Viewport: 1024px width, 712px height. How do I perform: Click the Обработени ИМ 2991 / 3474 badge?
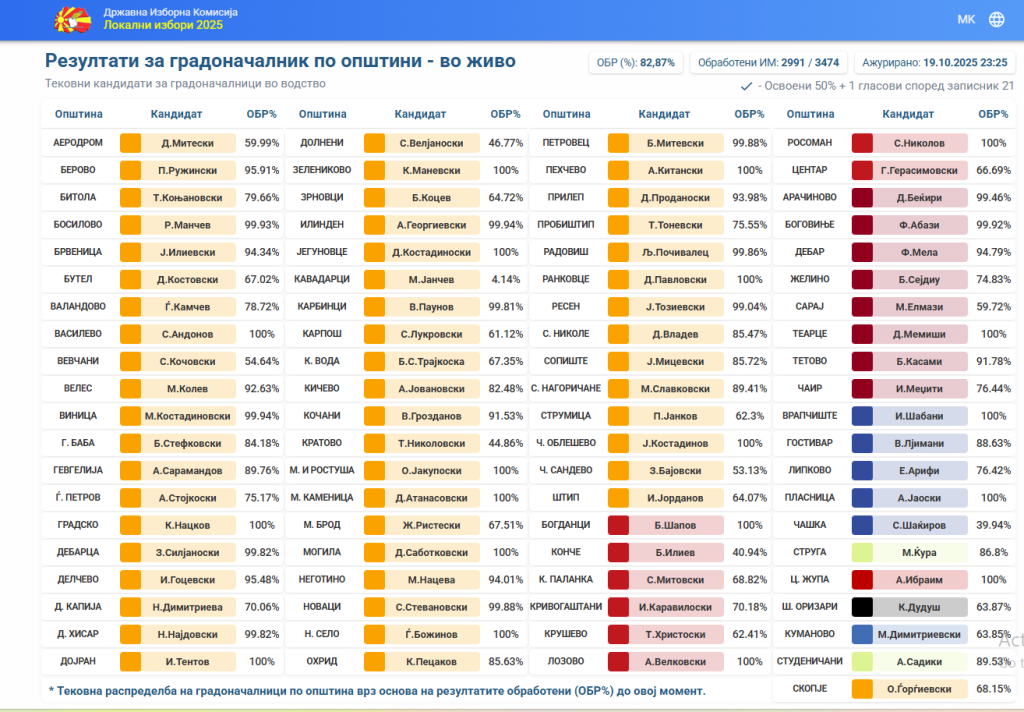[768, 62]
